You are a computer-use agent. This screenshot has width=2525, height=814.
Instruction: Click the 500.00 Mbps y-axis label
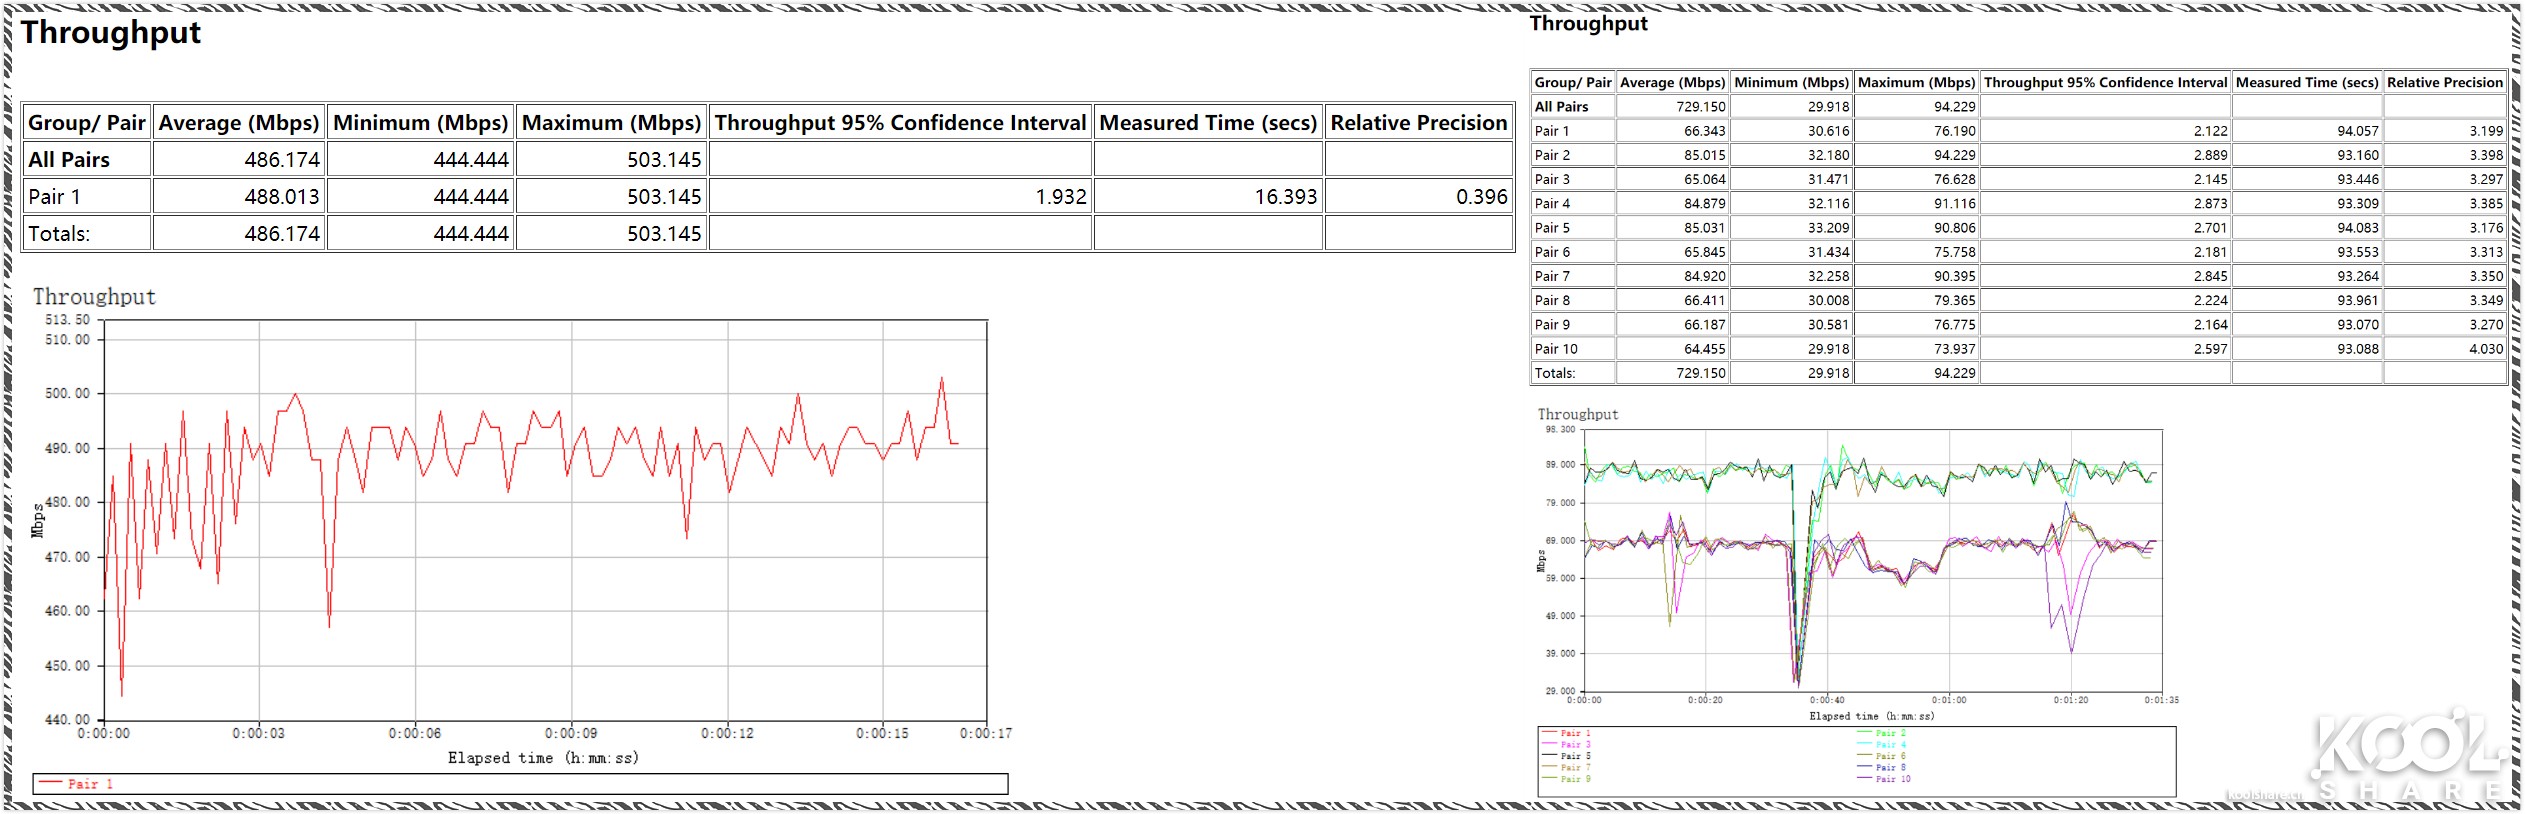[x=67, y=393]
